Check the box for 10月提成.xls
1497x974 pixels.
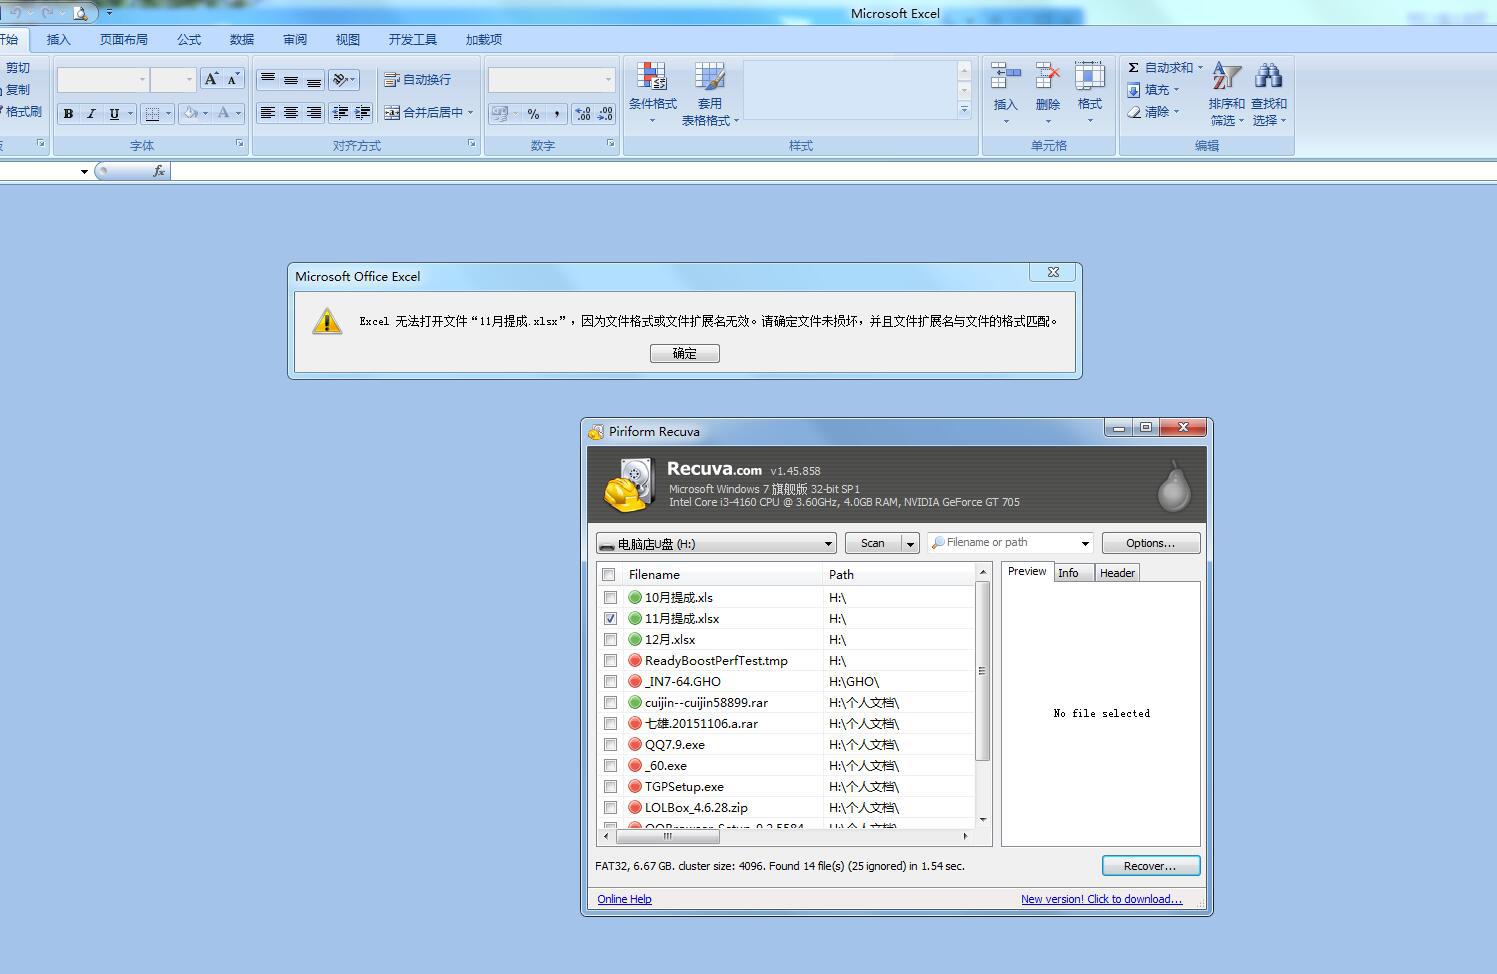[x=610, y=598]
